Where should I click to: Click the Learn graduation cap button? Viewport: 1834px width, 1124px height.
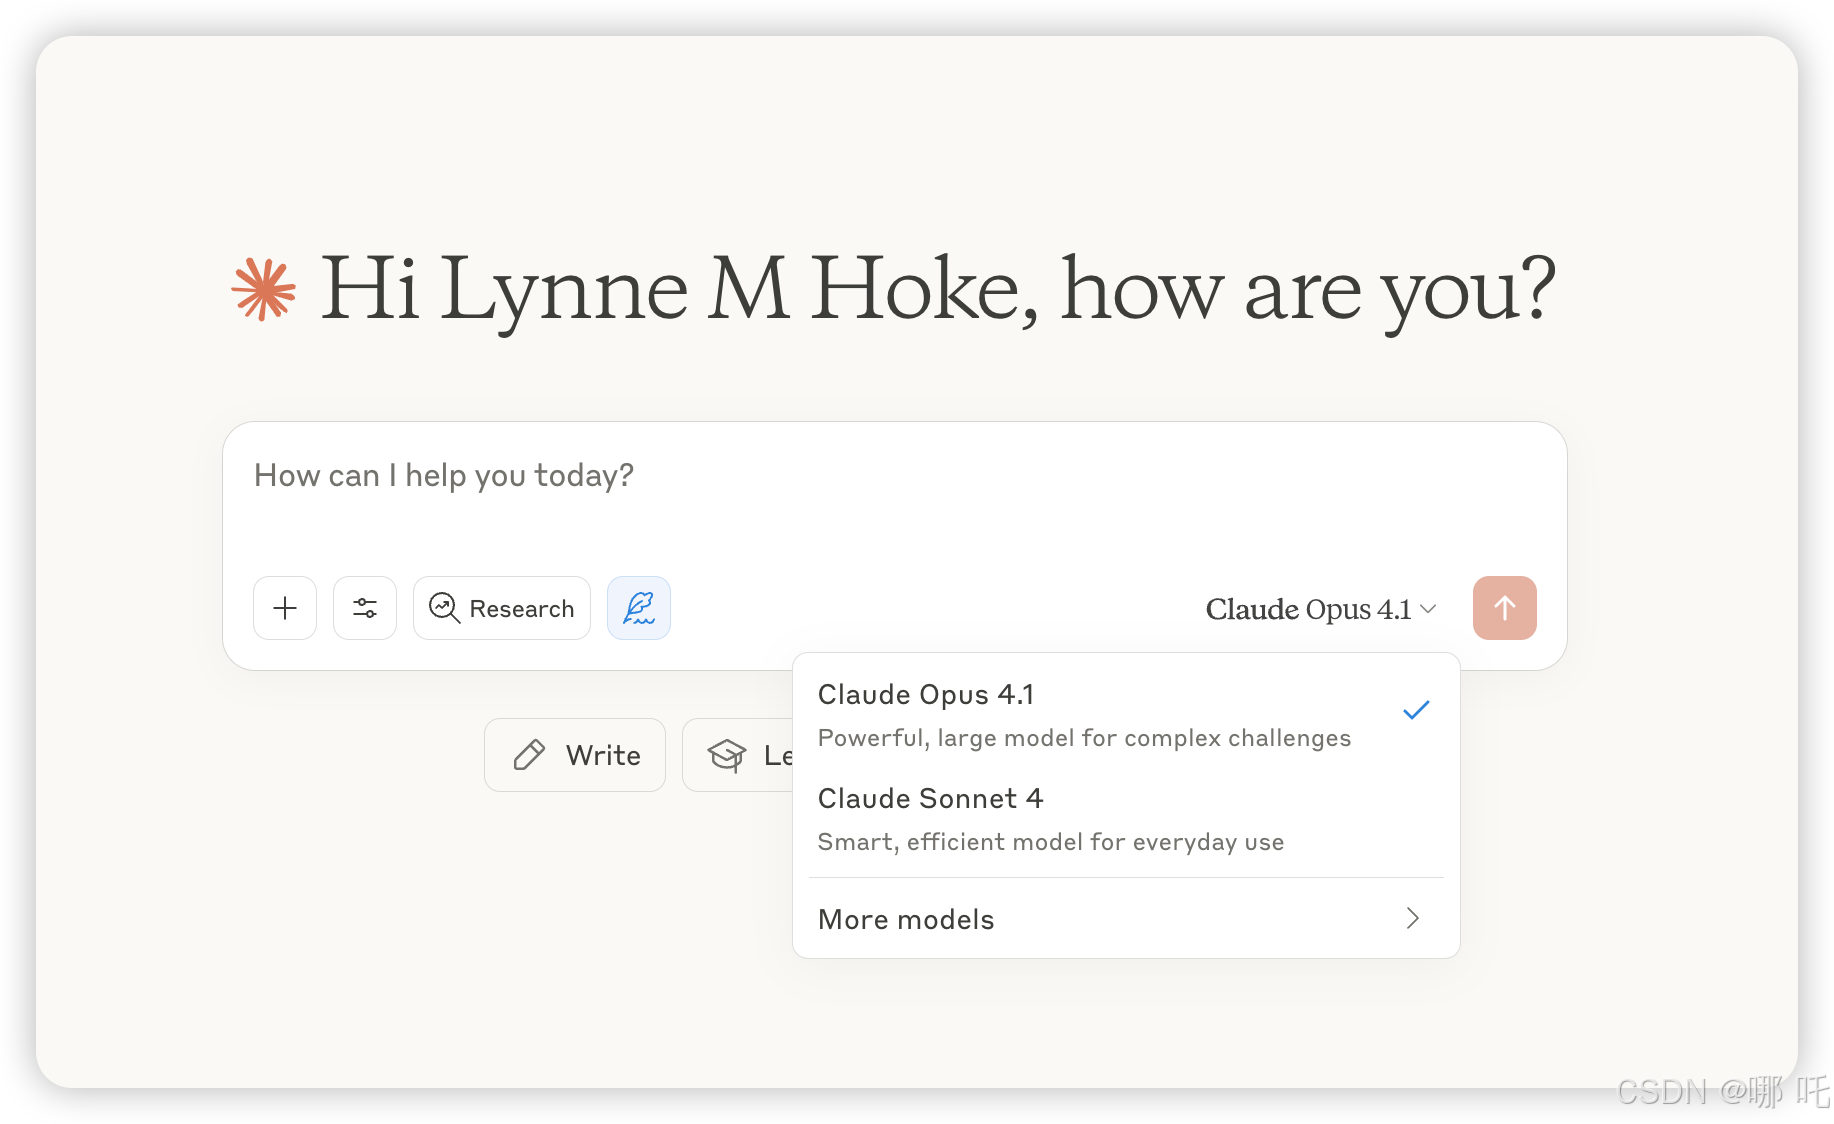click(x=738, y=755)
